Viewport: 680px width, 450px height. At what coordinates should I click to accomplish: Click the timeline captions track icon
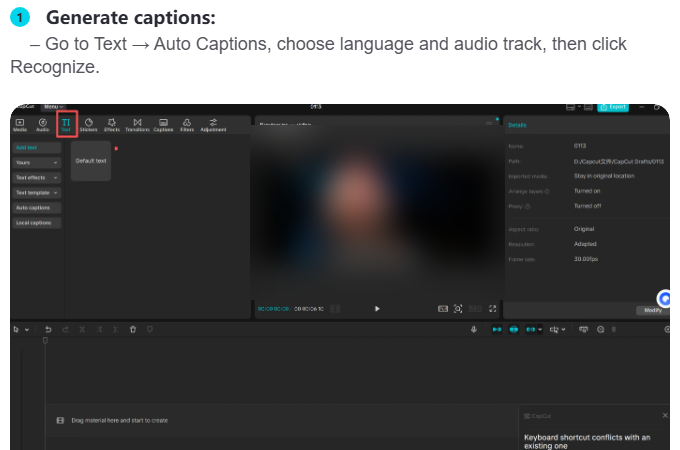pyautogui.click(x=583, y=329)
